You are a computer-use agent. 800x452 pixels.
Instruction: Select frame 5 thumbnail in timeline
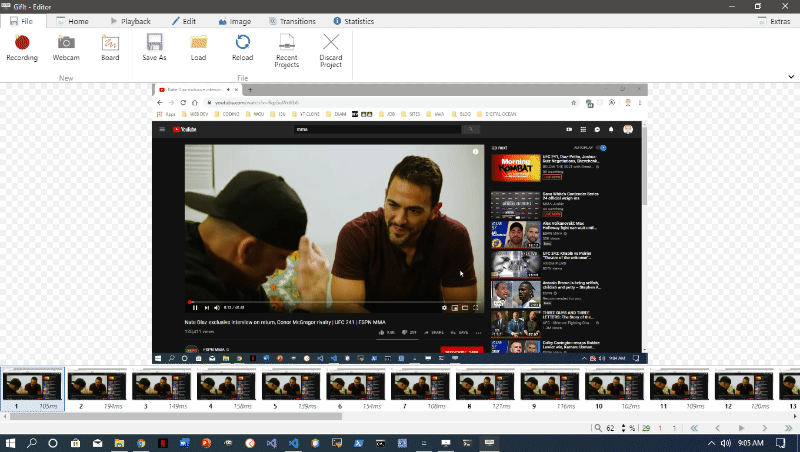point(291,386)
